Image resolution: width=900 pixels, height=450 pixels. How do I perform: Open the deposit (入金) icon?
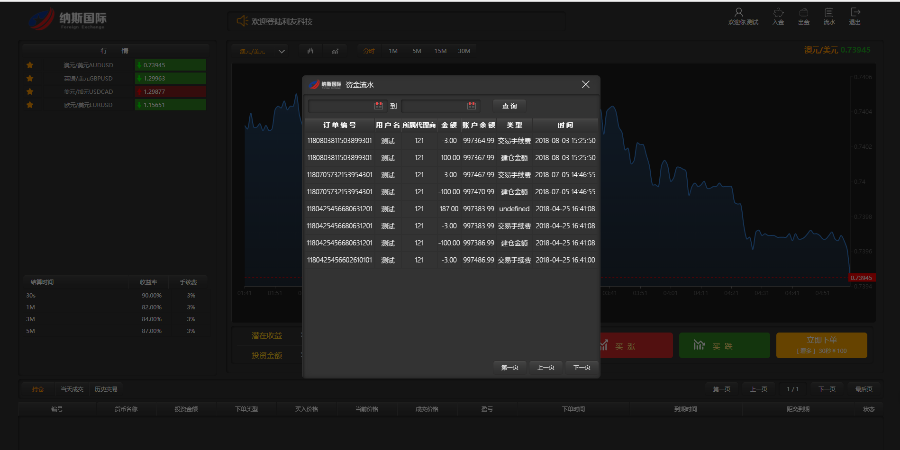[777, 15]
